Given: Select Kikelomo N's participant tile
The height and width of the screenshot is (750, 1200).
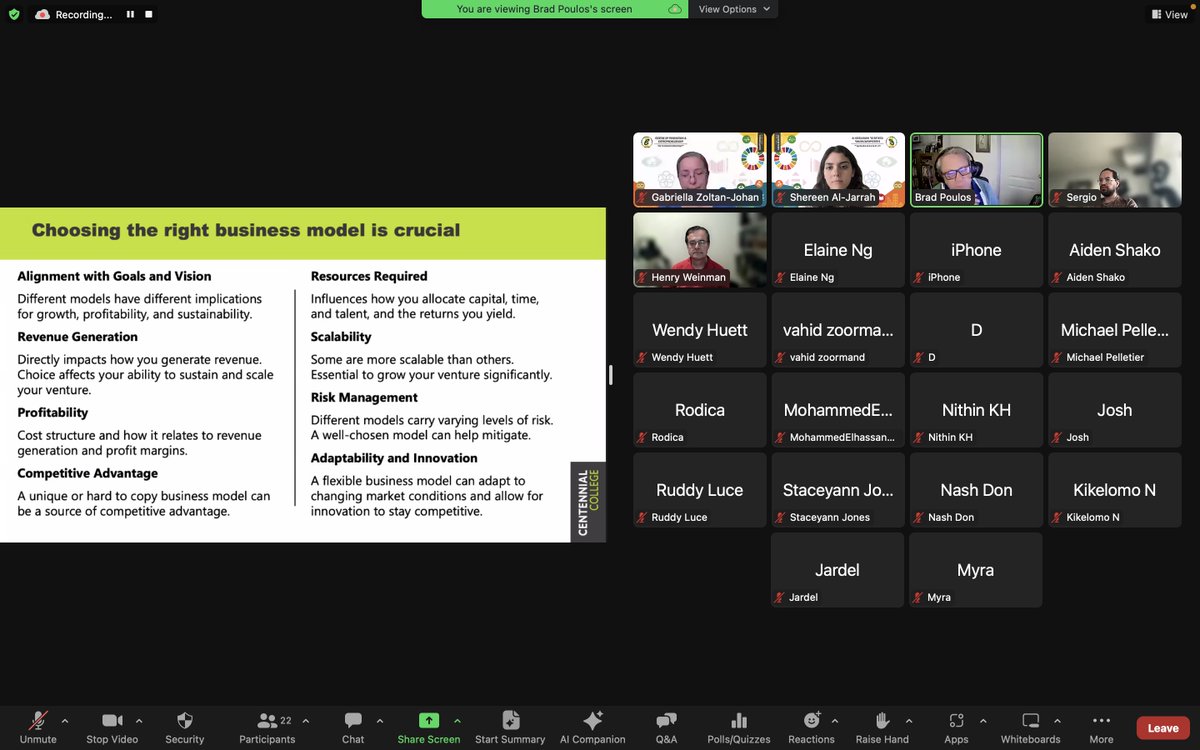Looking at the screenshot, I should point(1115,490).
